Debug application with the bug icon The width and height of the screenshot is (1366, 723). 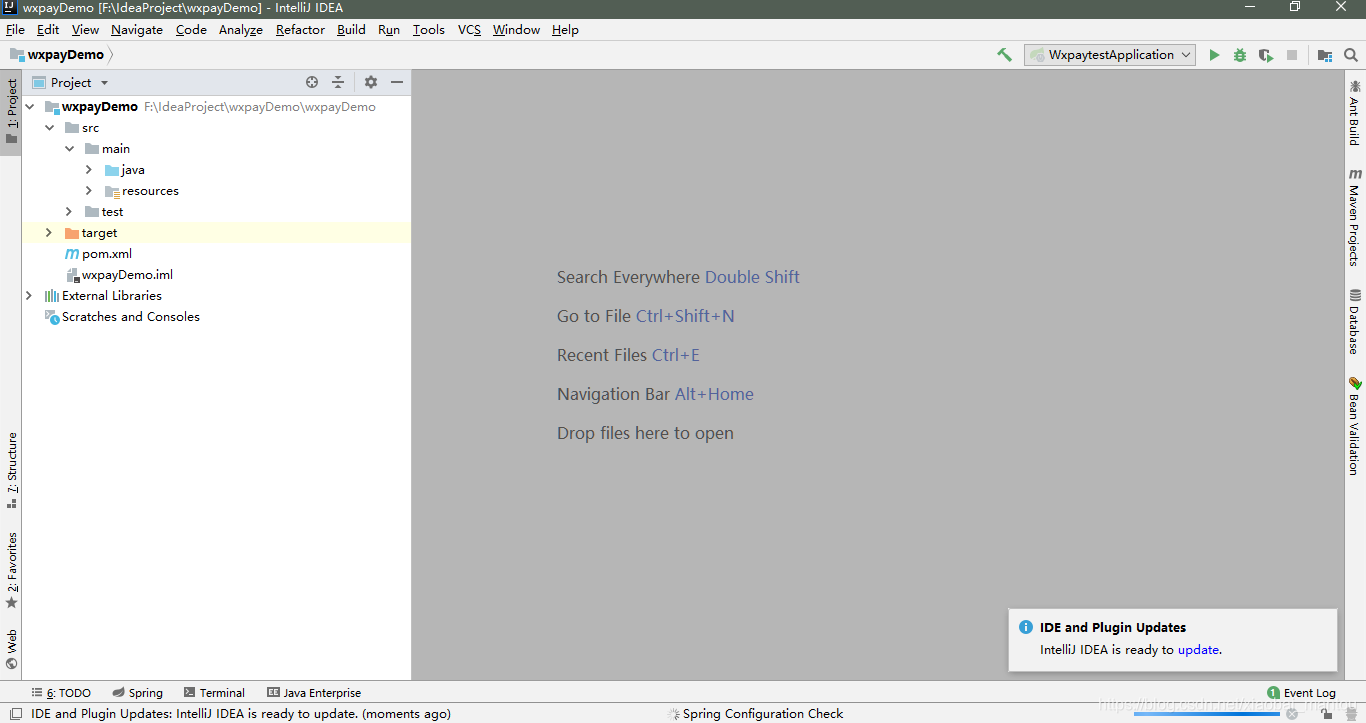tap(1240, 55)
